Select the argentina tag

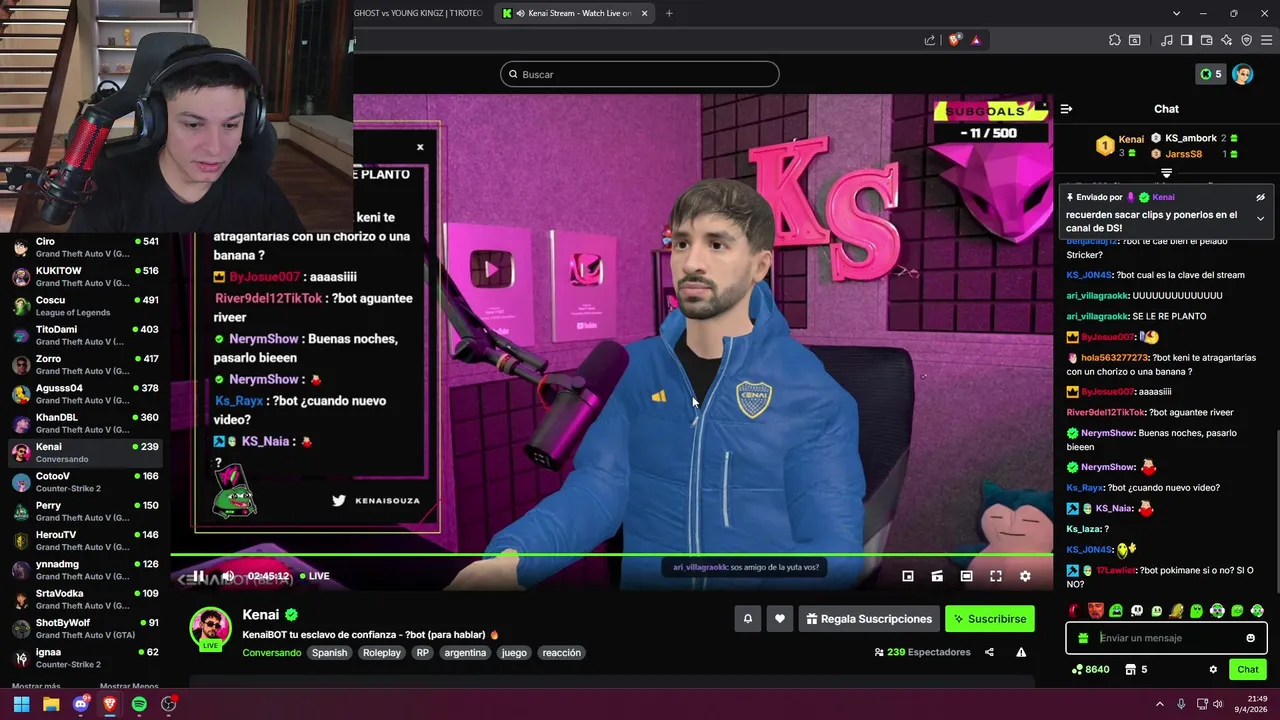[x=465, y=653]
